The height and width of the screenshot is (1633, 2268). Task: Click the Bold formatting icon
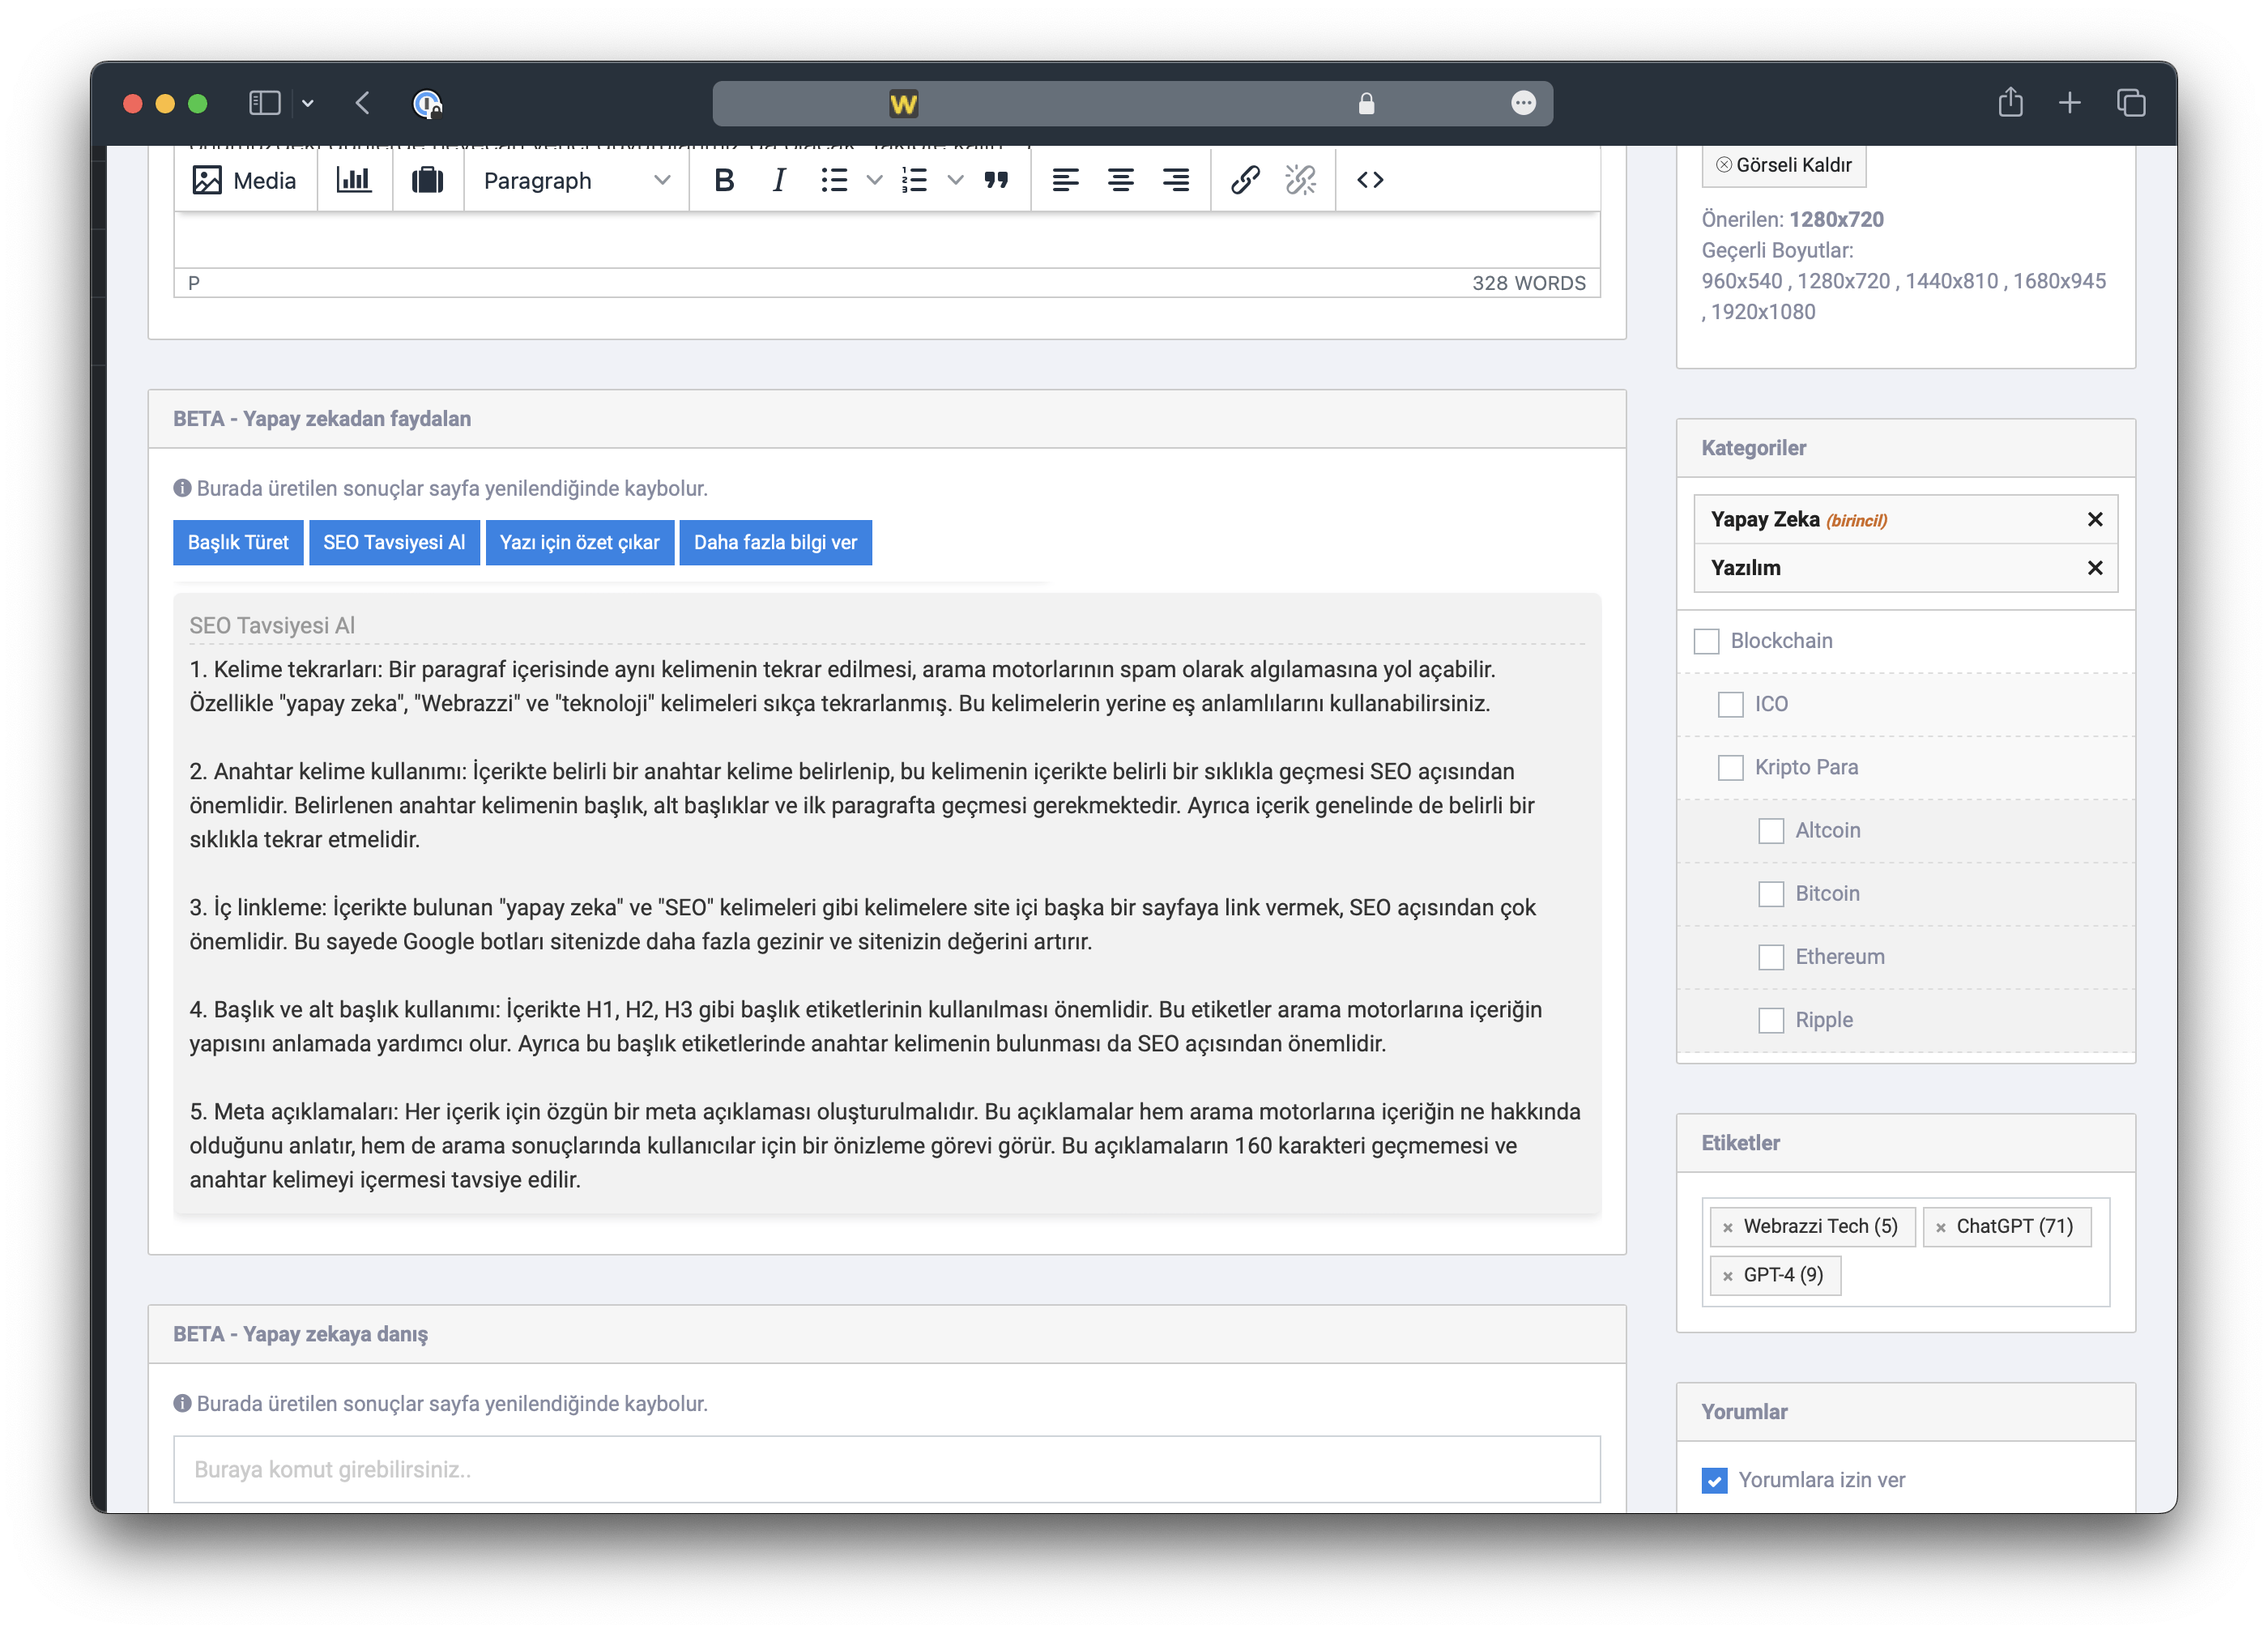724,180
